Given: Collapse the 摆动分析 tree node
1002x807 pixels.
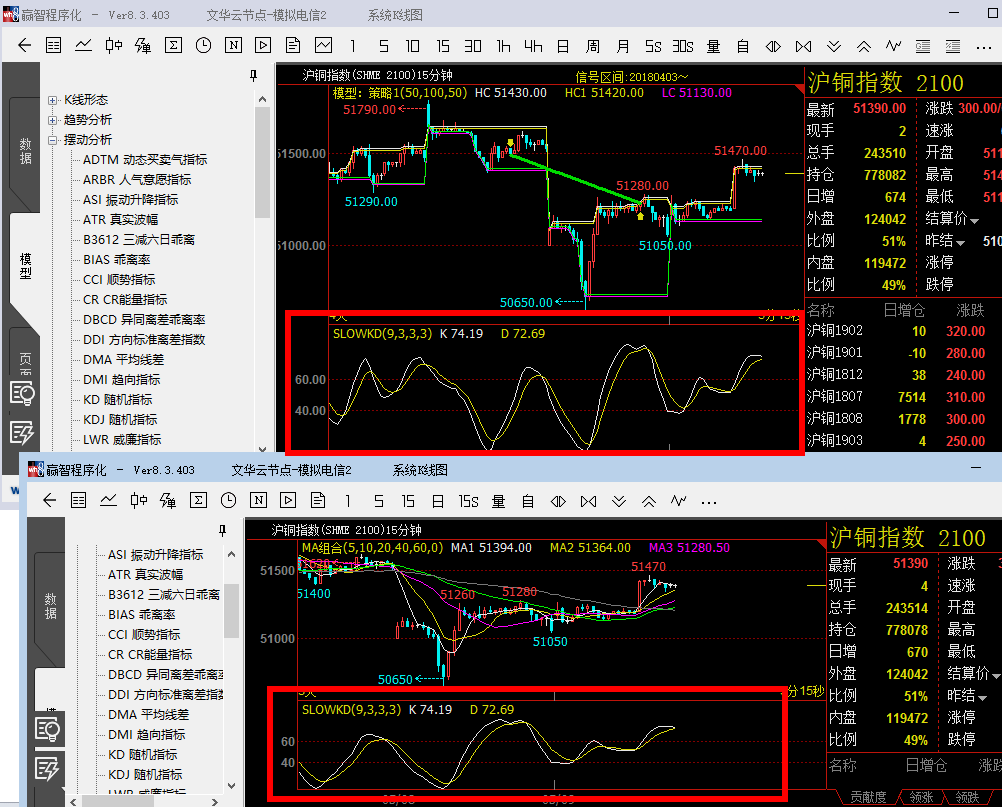Looking at the screenshot, I should coord(52,140).
